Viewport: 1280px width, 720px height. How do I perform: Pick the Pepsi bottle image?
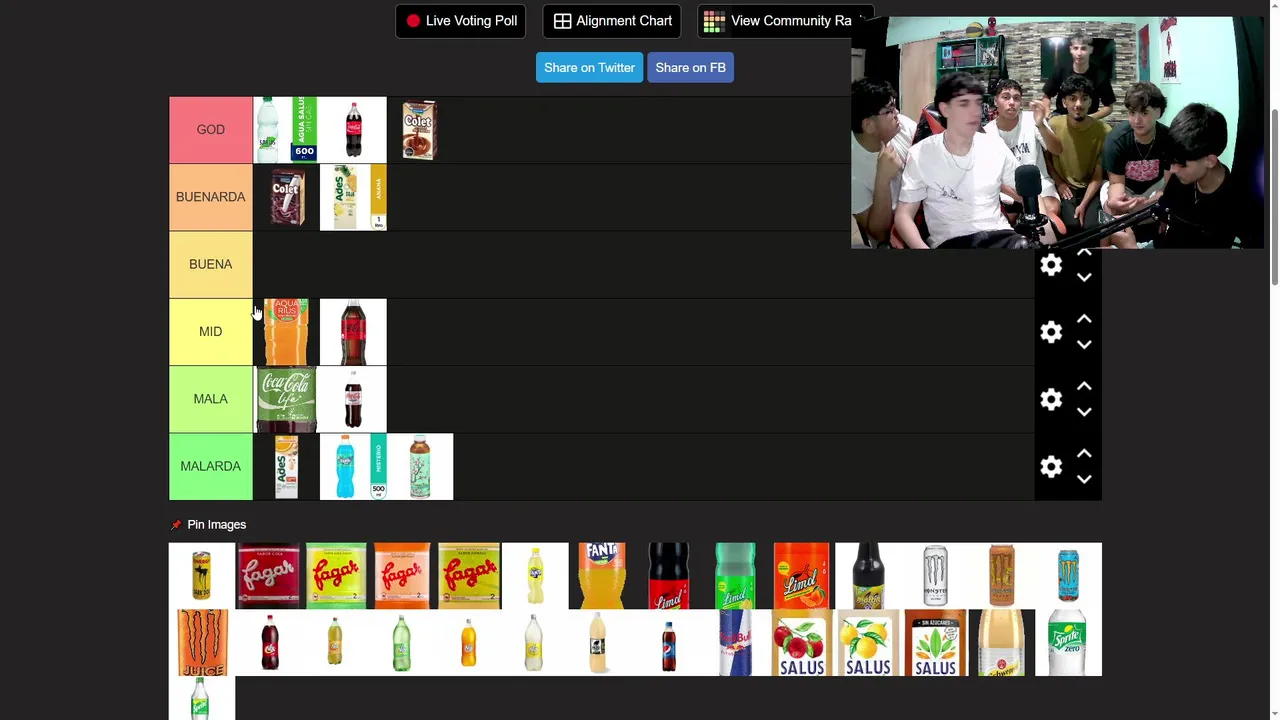pos(669,643)
